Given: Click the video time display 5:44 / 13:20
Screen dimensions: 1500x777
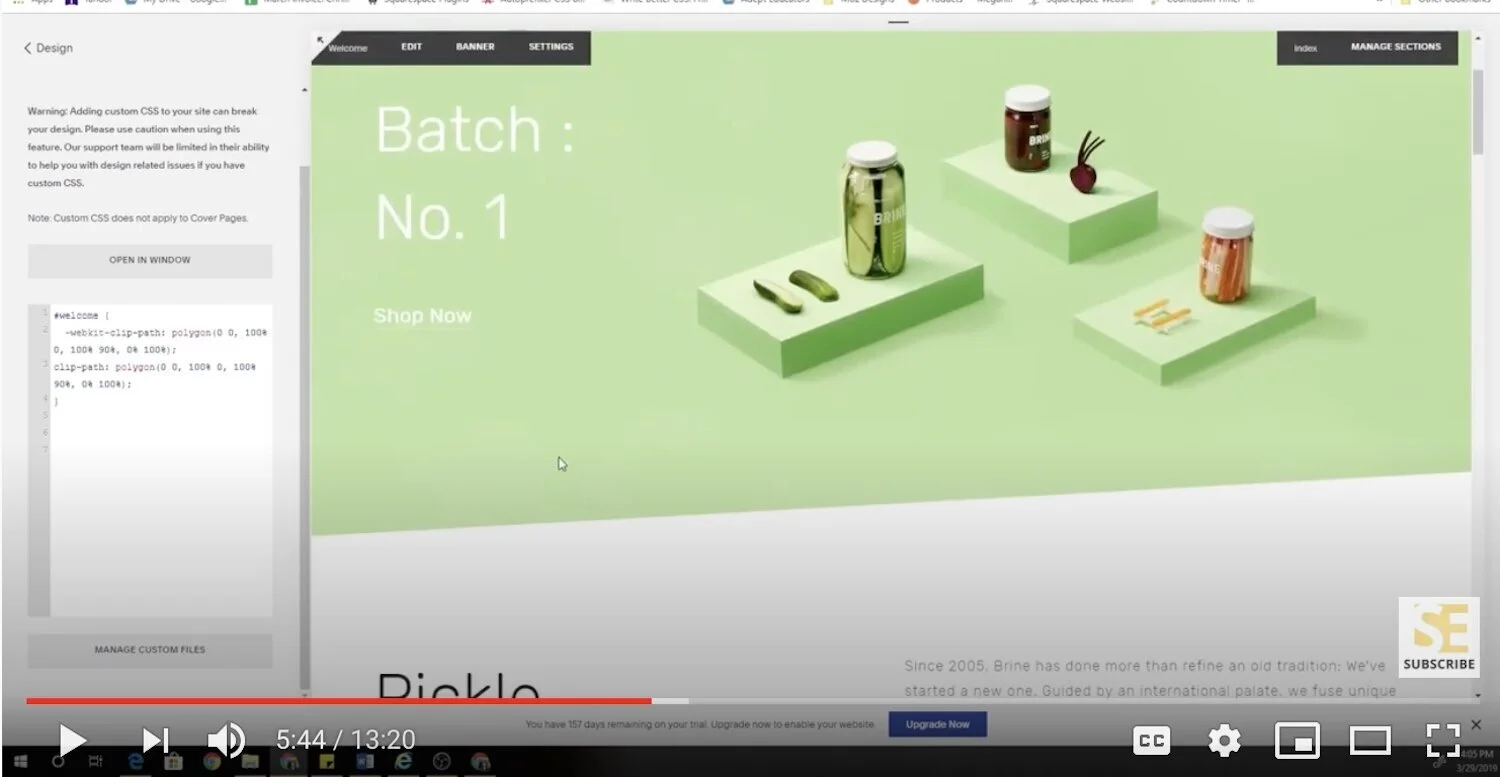Looking at the screenshot, I should coord(346,740).
